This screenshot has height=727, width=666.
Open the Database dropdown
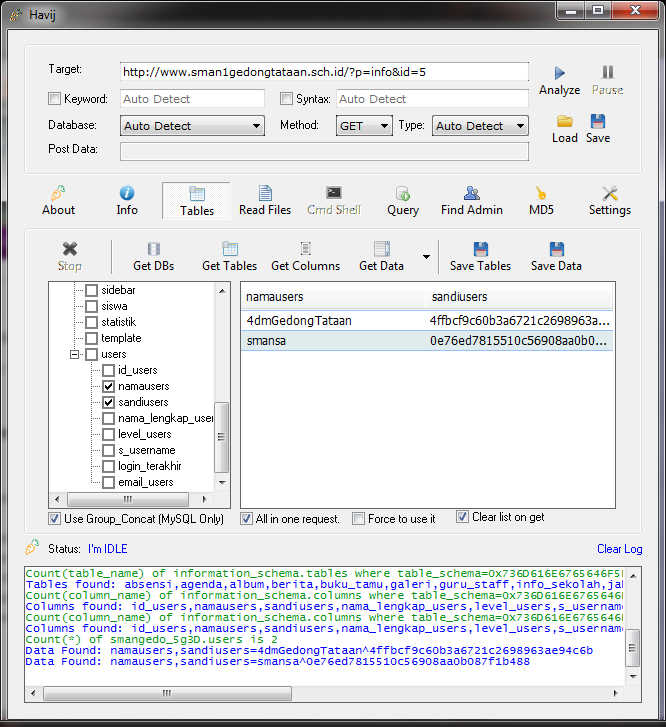(x=192, y=126)
